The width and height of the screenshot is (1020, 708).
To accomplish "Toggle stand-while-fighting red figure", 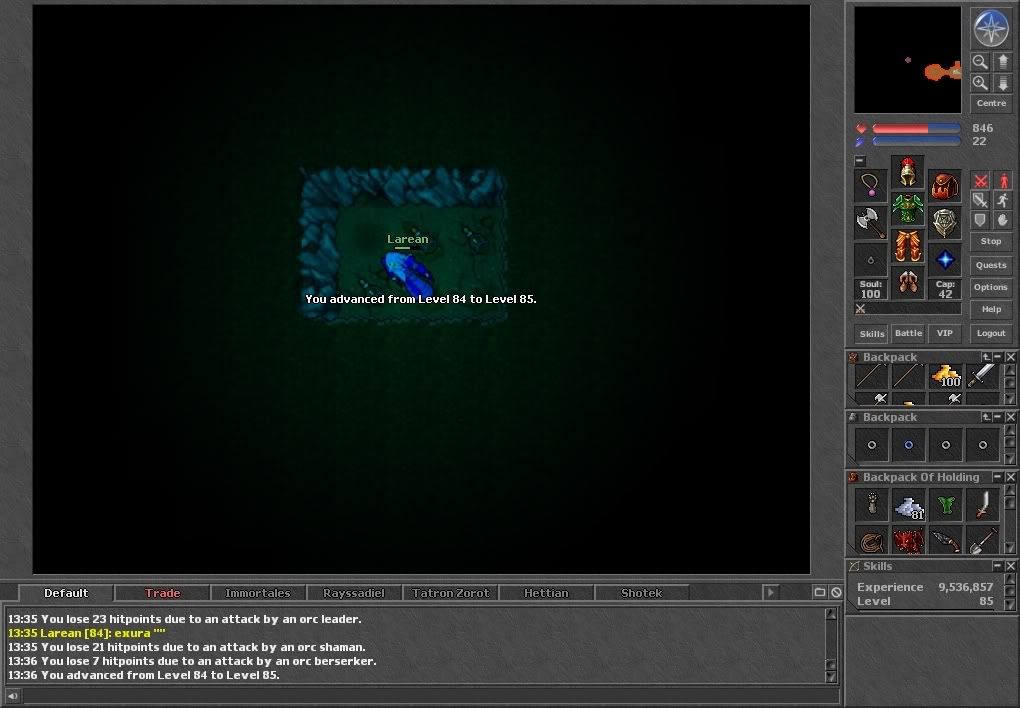I will pyautogui.click(x=1003, y=180).
